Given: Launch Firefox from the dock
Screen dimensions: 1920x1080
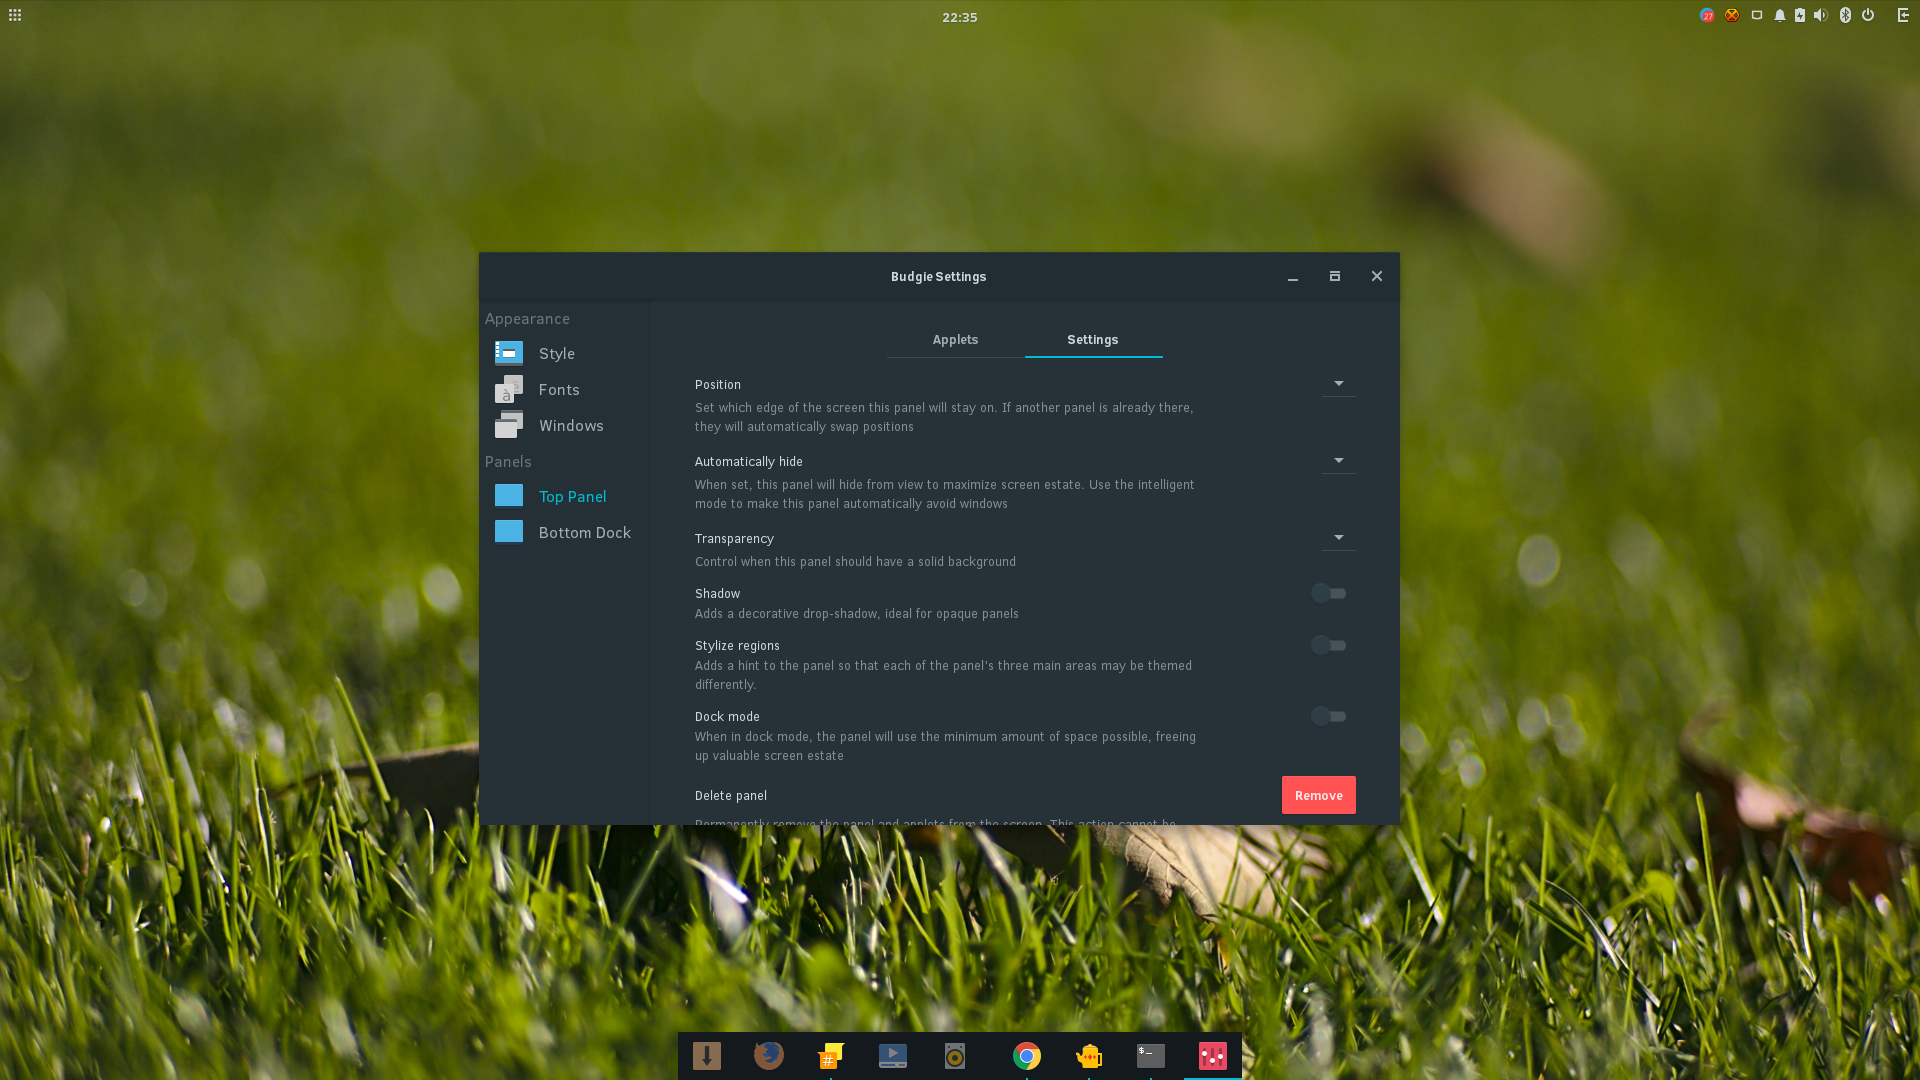Looking at the screenshot, I should [769, 1056].
